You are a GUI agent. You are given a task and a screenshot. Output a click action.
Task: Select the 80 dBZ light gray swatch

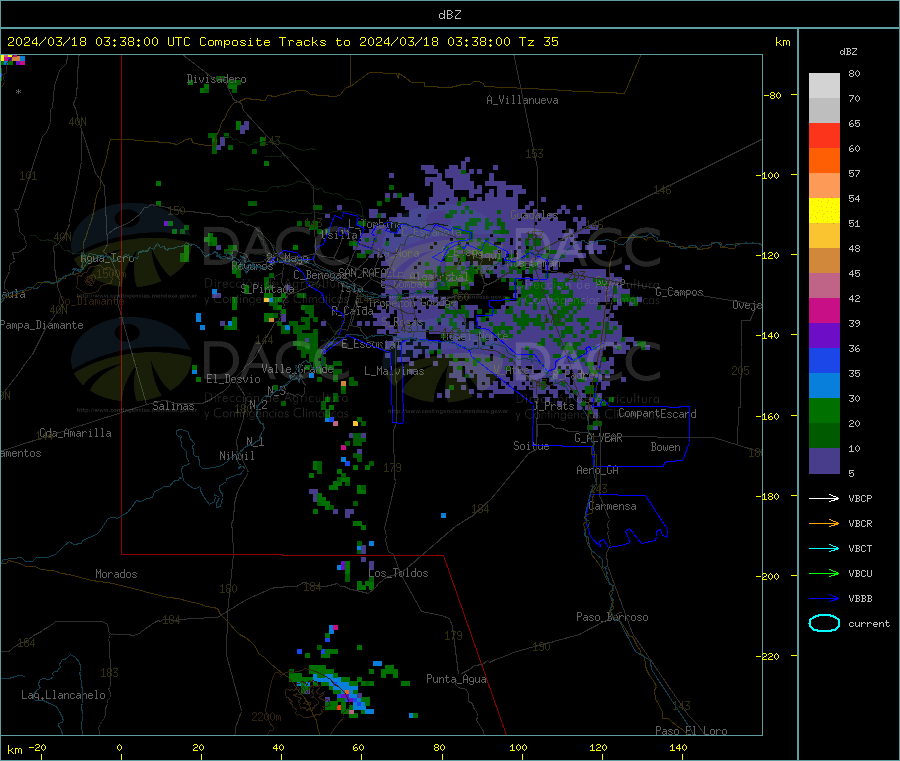coord(824,86)
